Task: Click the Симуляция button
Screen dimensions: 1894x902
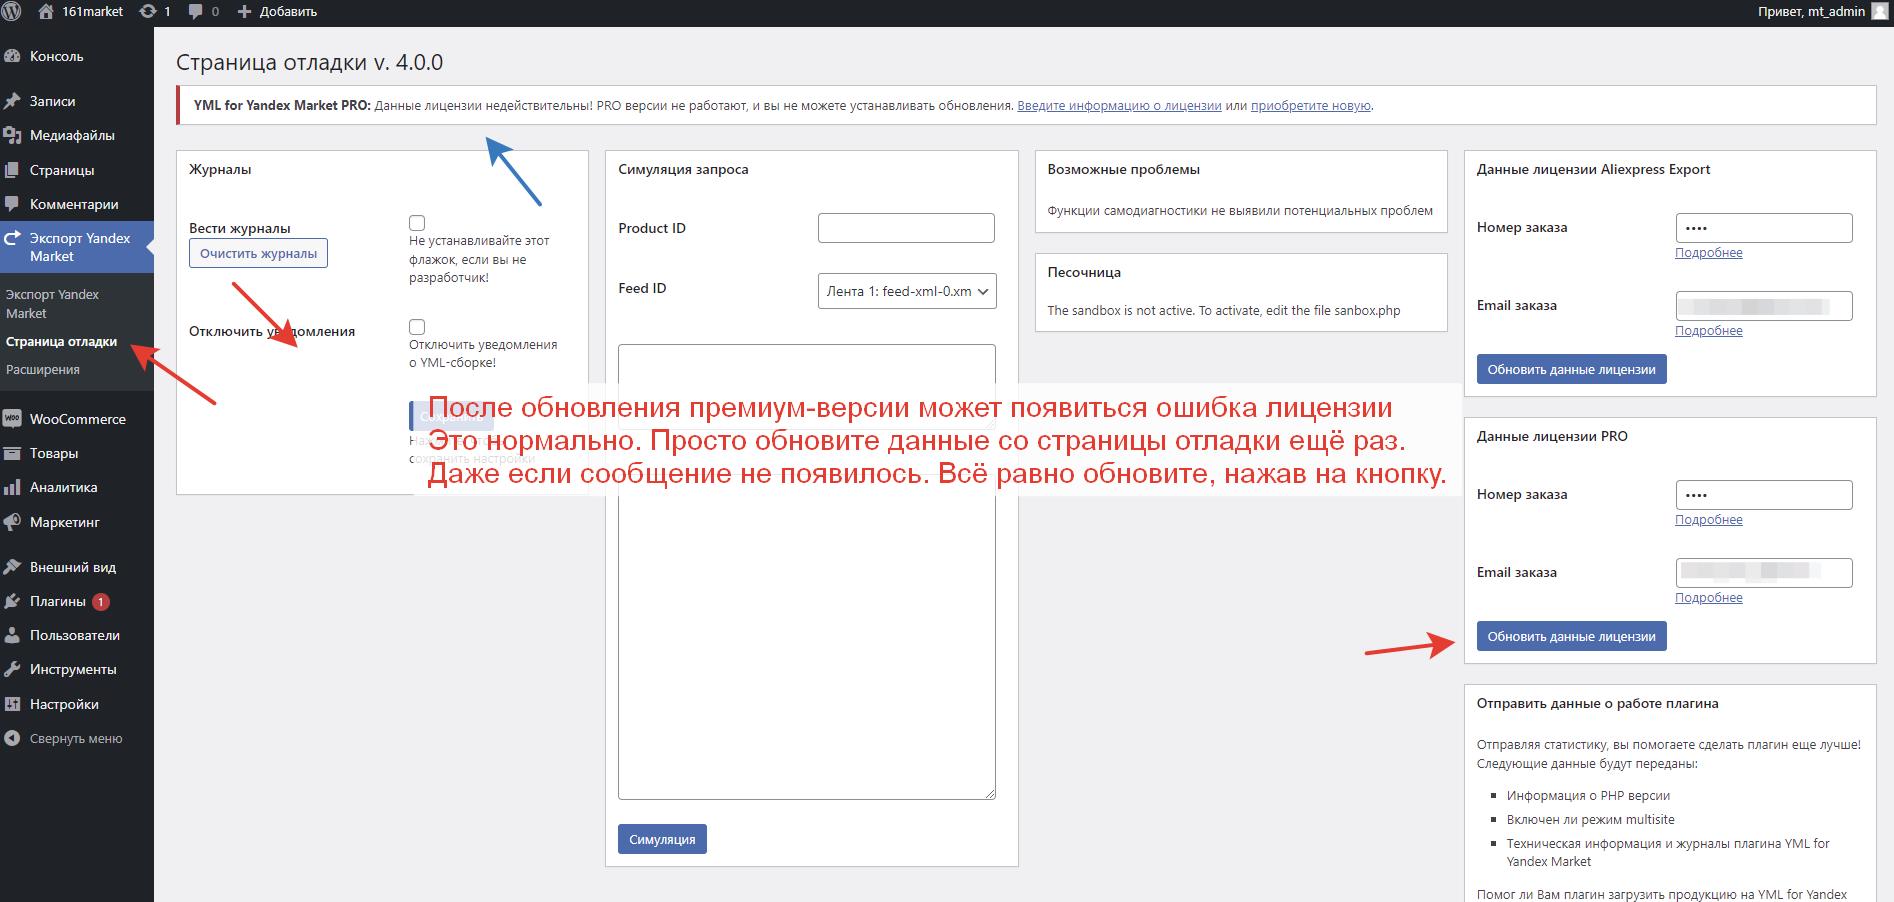Action: [x=662, y=839]
